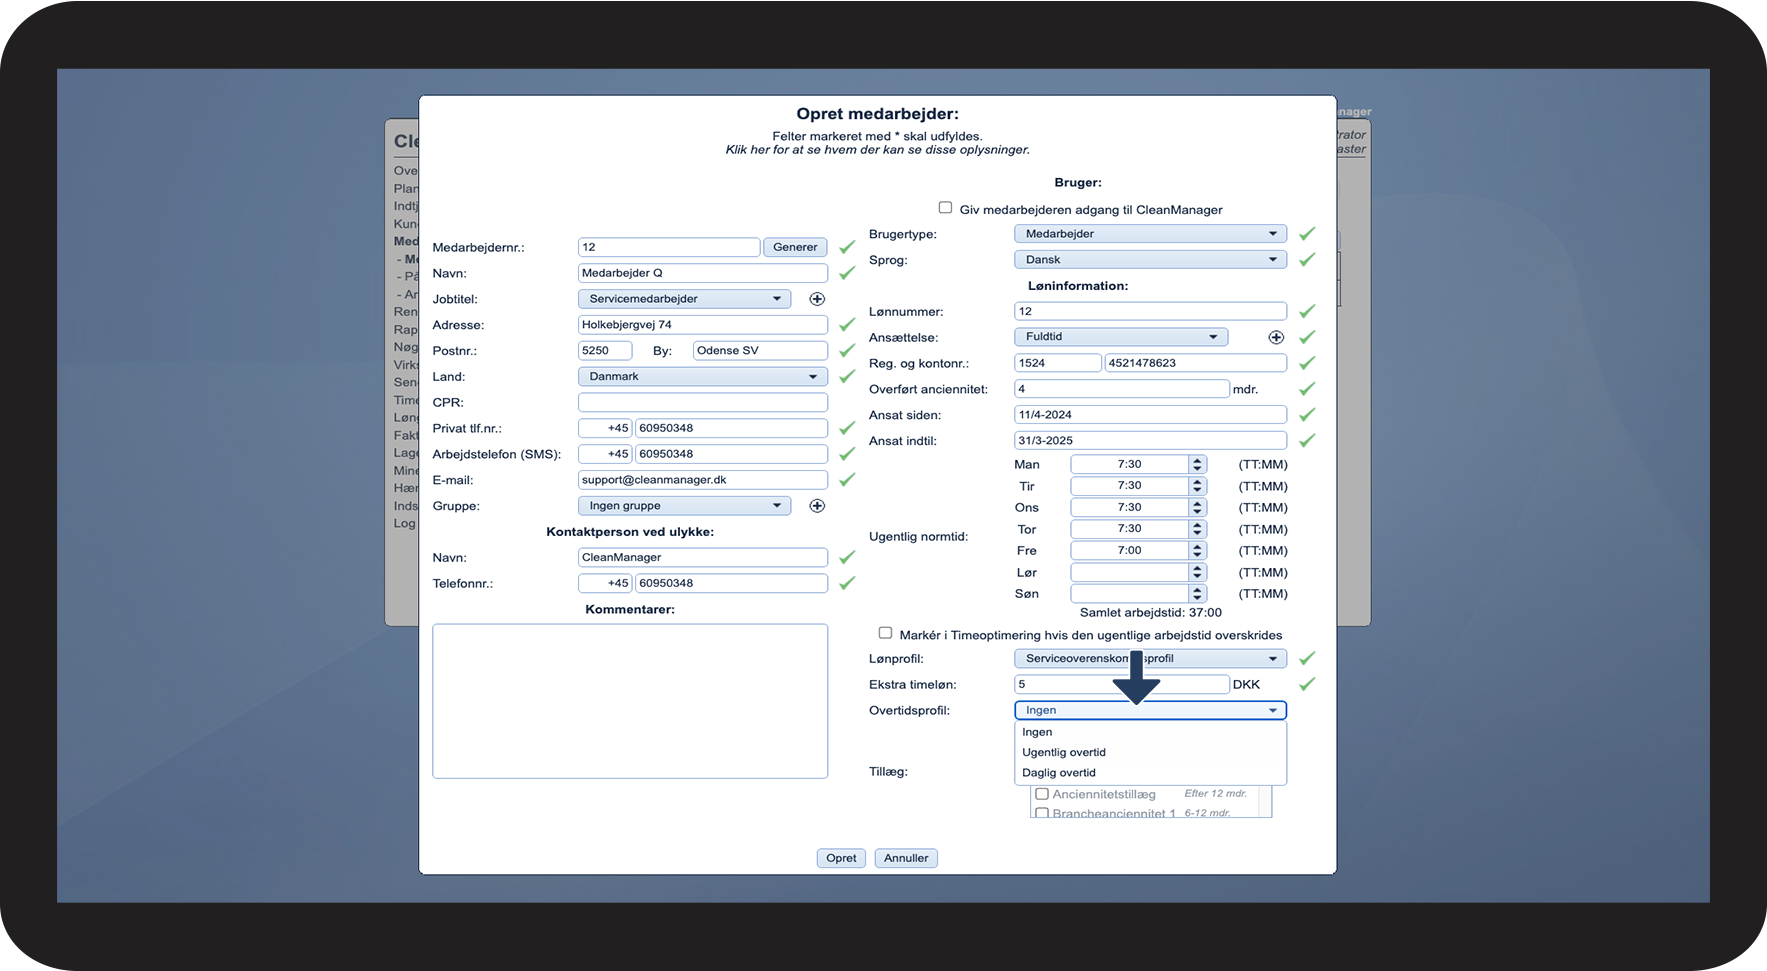Focus the employee Navn field 'Medarbejder Q'
Image resolution: width=1767 pixels, height=971 pixels.
[x=703, y=273]
